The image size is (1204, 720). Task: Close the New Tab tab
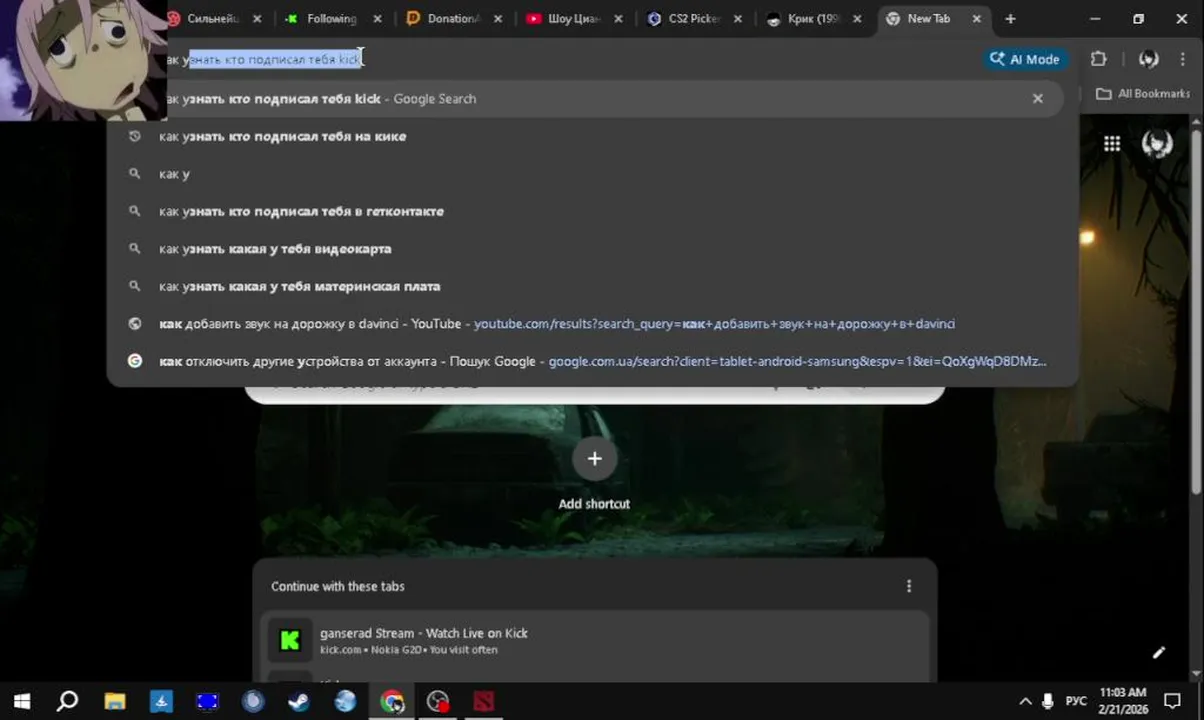[977, 19]
